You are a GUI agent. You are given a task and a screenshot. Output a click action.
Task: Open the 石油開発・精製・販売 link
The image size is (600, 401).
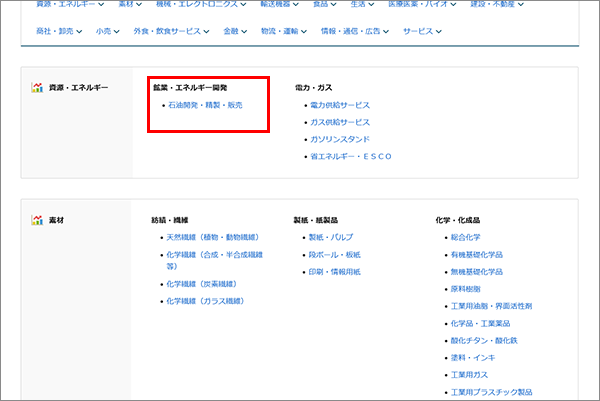[205, 105]
